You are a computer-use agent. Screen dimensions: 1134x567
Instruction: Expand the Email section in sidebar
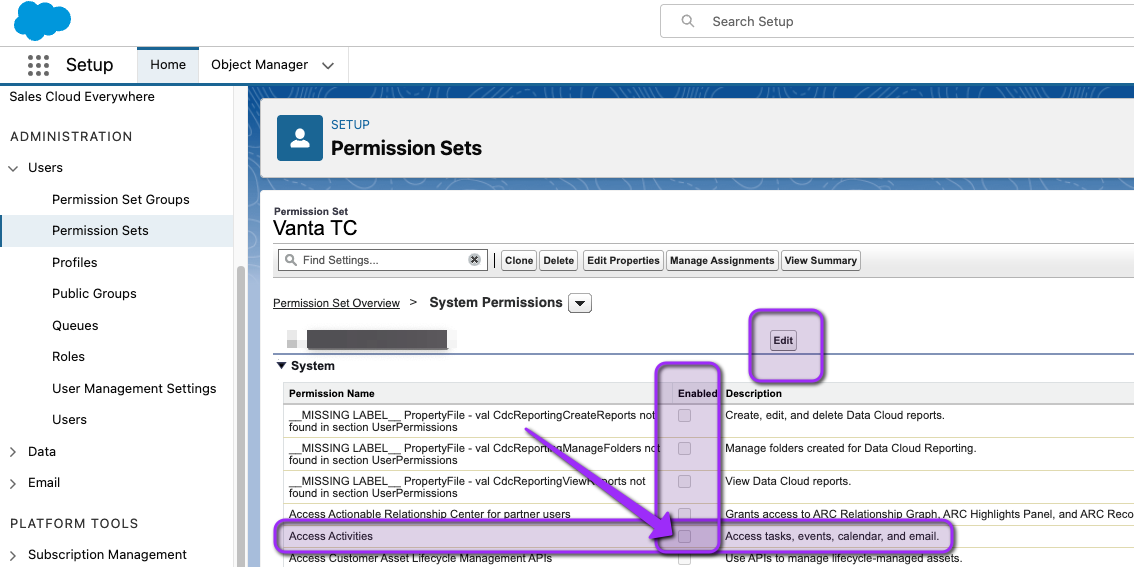pos(12,483)
